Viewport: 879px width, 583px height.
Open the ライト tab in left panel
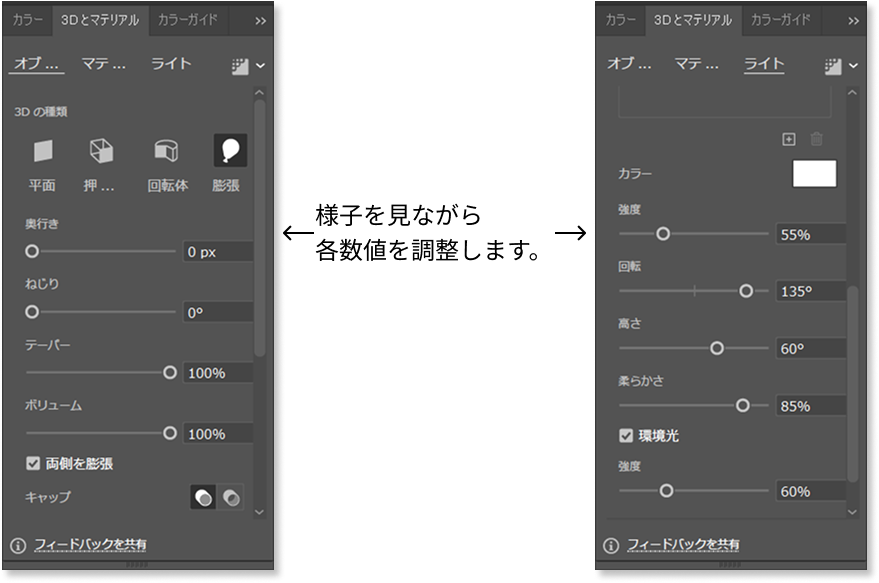click(x=171, y=64)
